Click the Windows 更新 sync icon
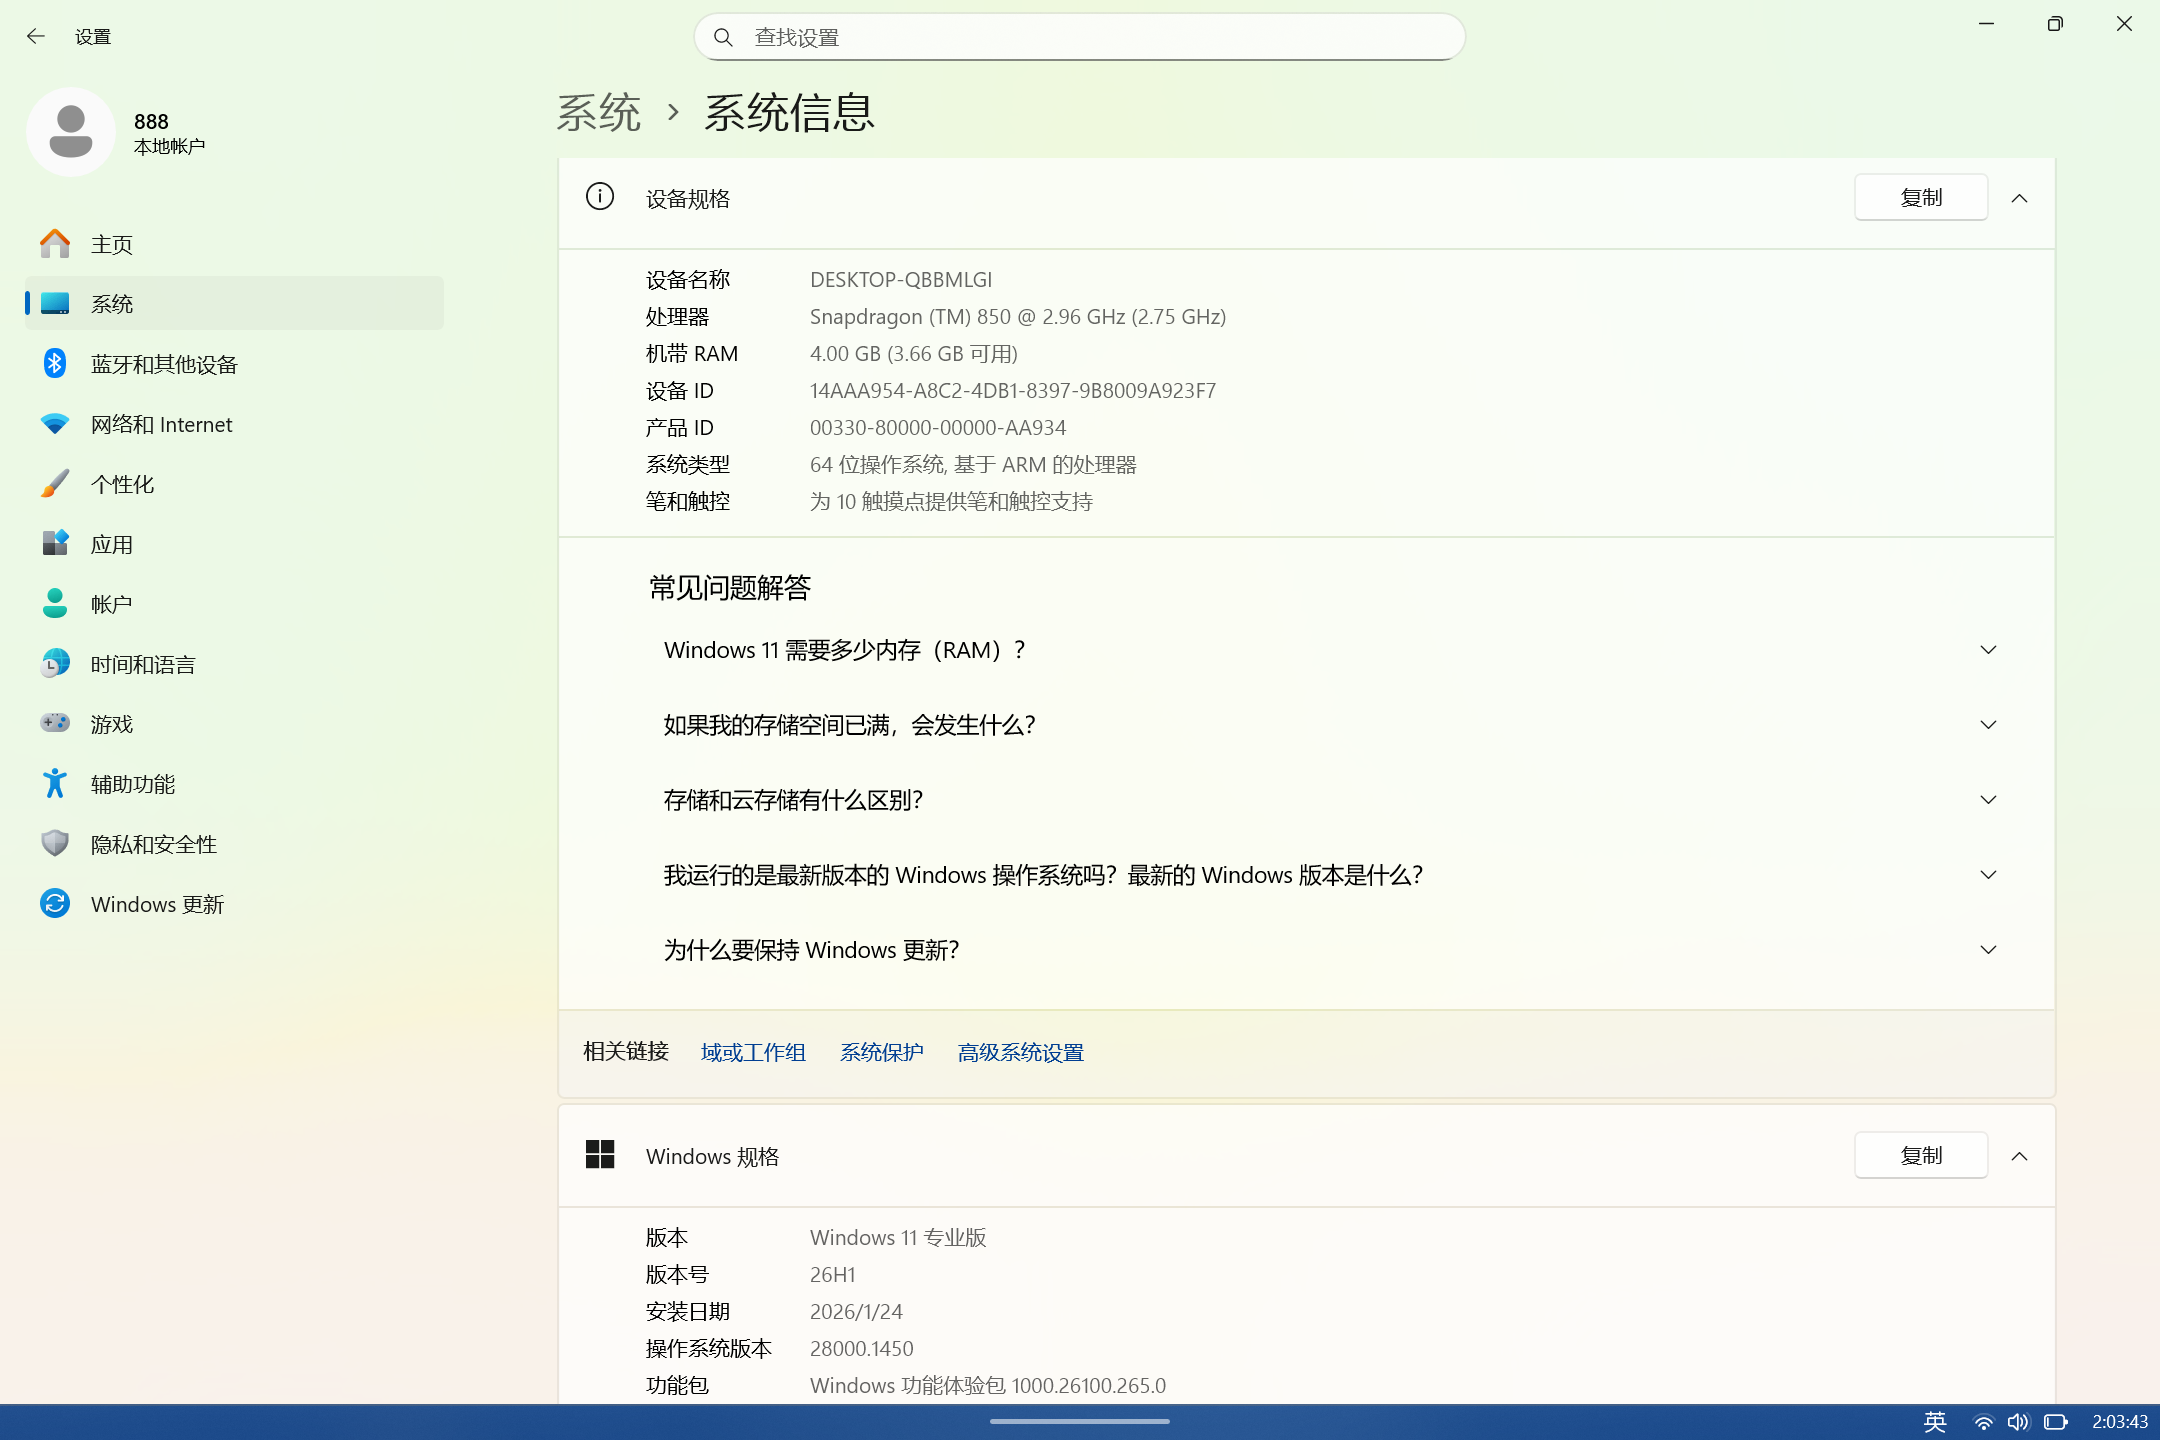This screenshot has height=1440, width=2160. pos(55,904)
